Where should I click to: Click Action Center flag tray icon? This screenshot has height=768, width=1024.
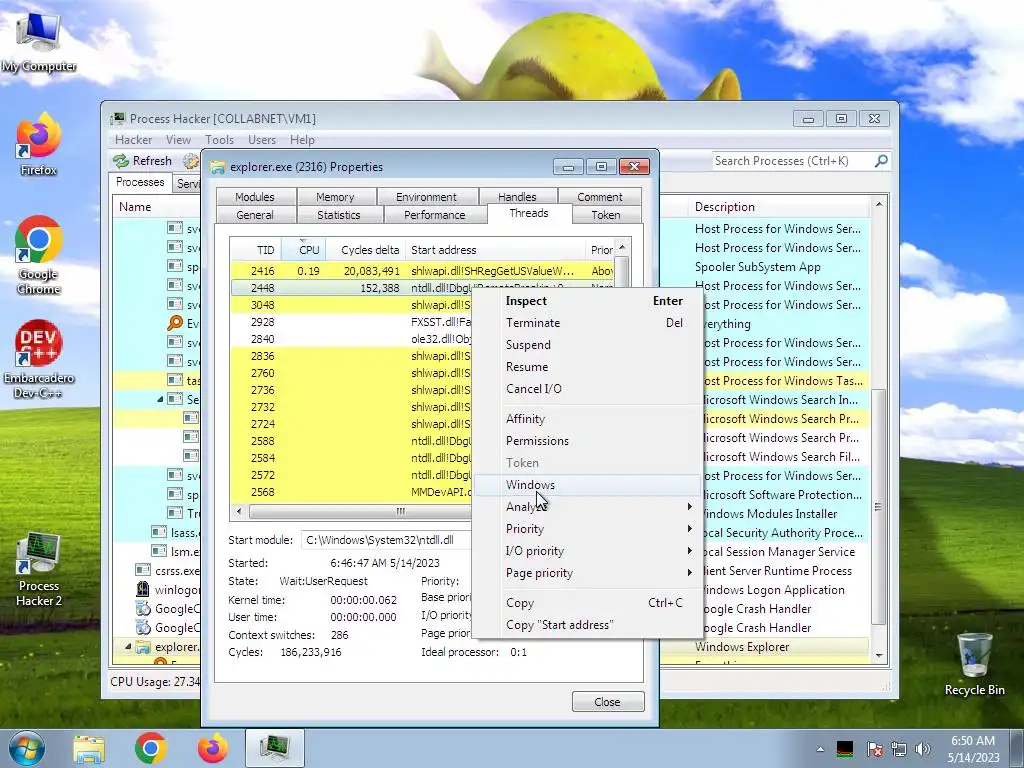[874, 749]
